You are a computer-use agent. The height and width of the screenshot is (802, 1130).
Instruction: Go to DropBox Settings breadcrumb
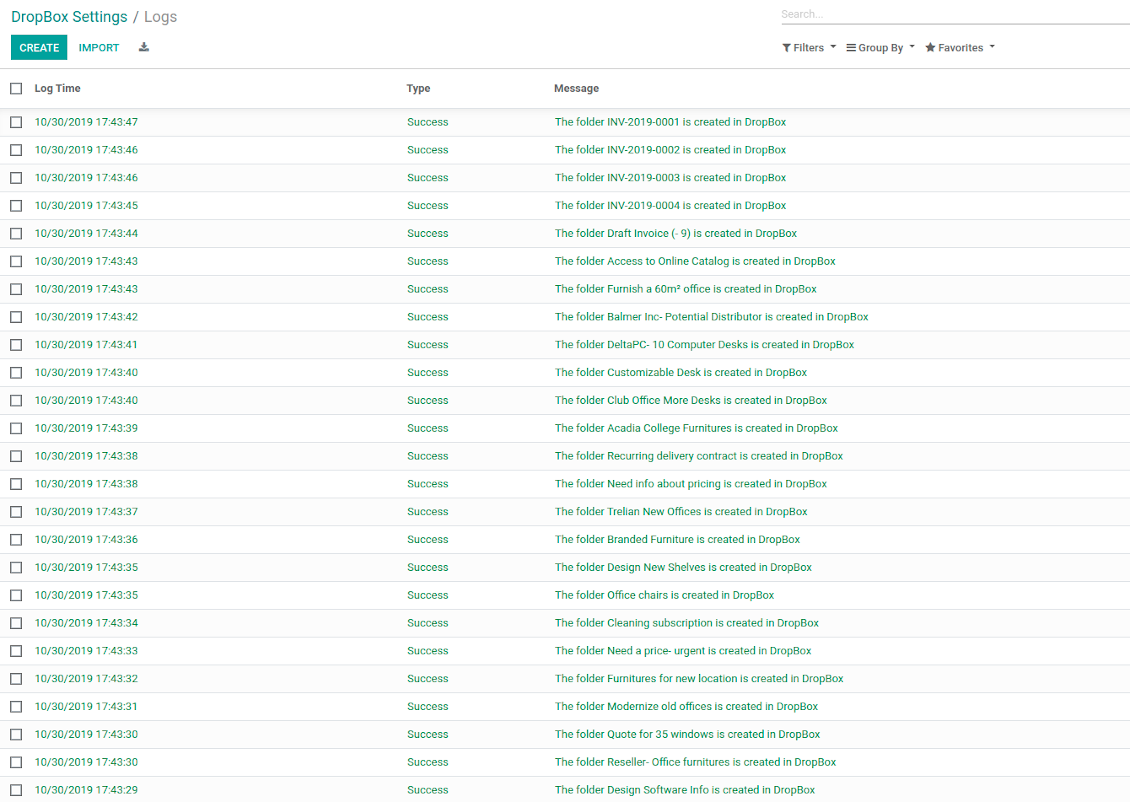[69, 17]
